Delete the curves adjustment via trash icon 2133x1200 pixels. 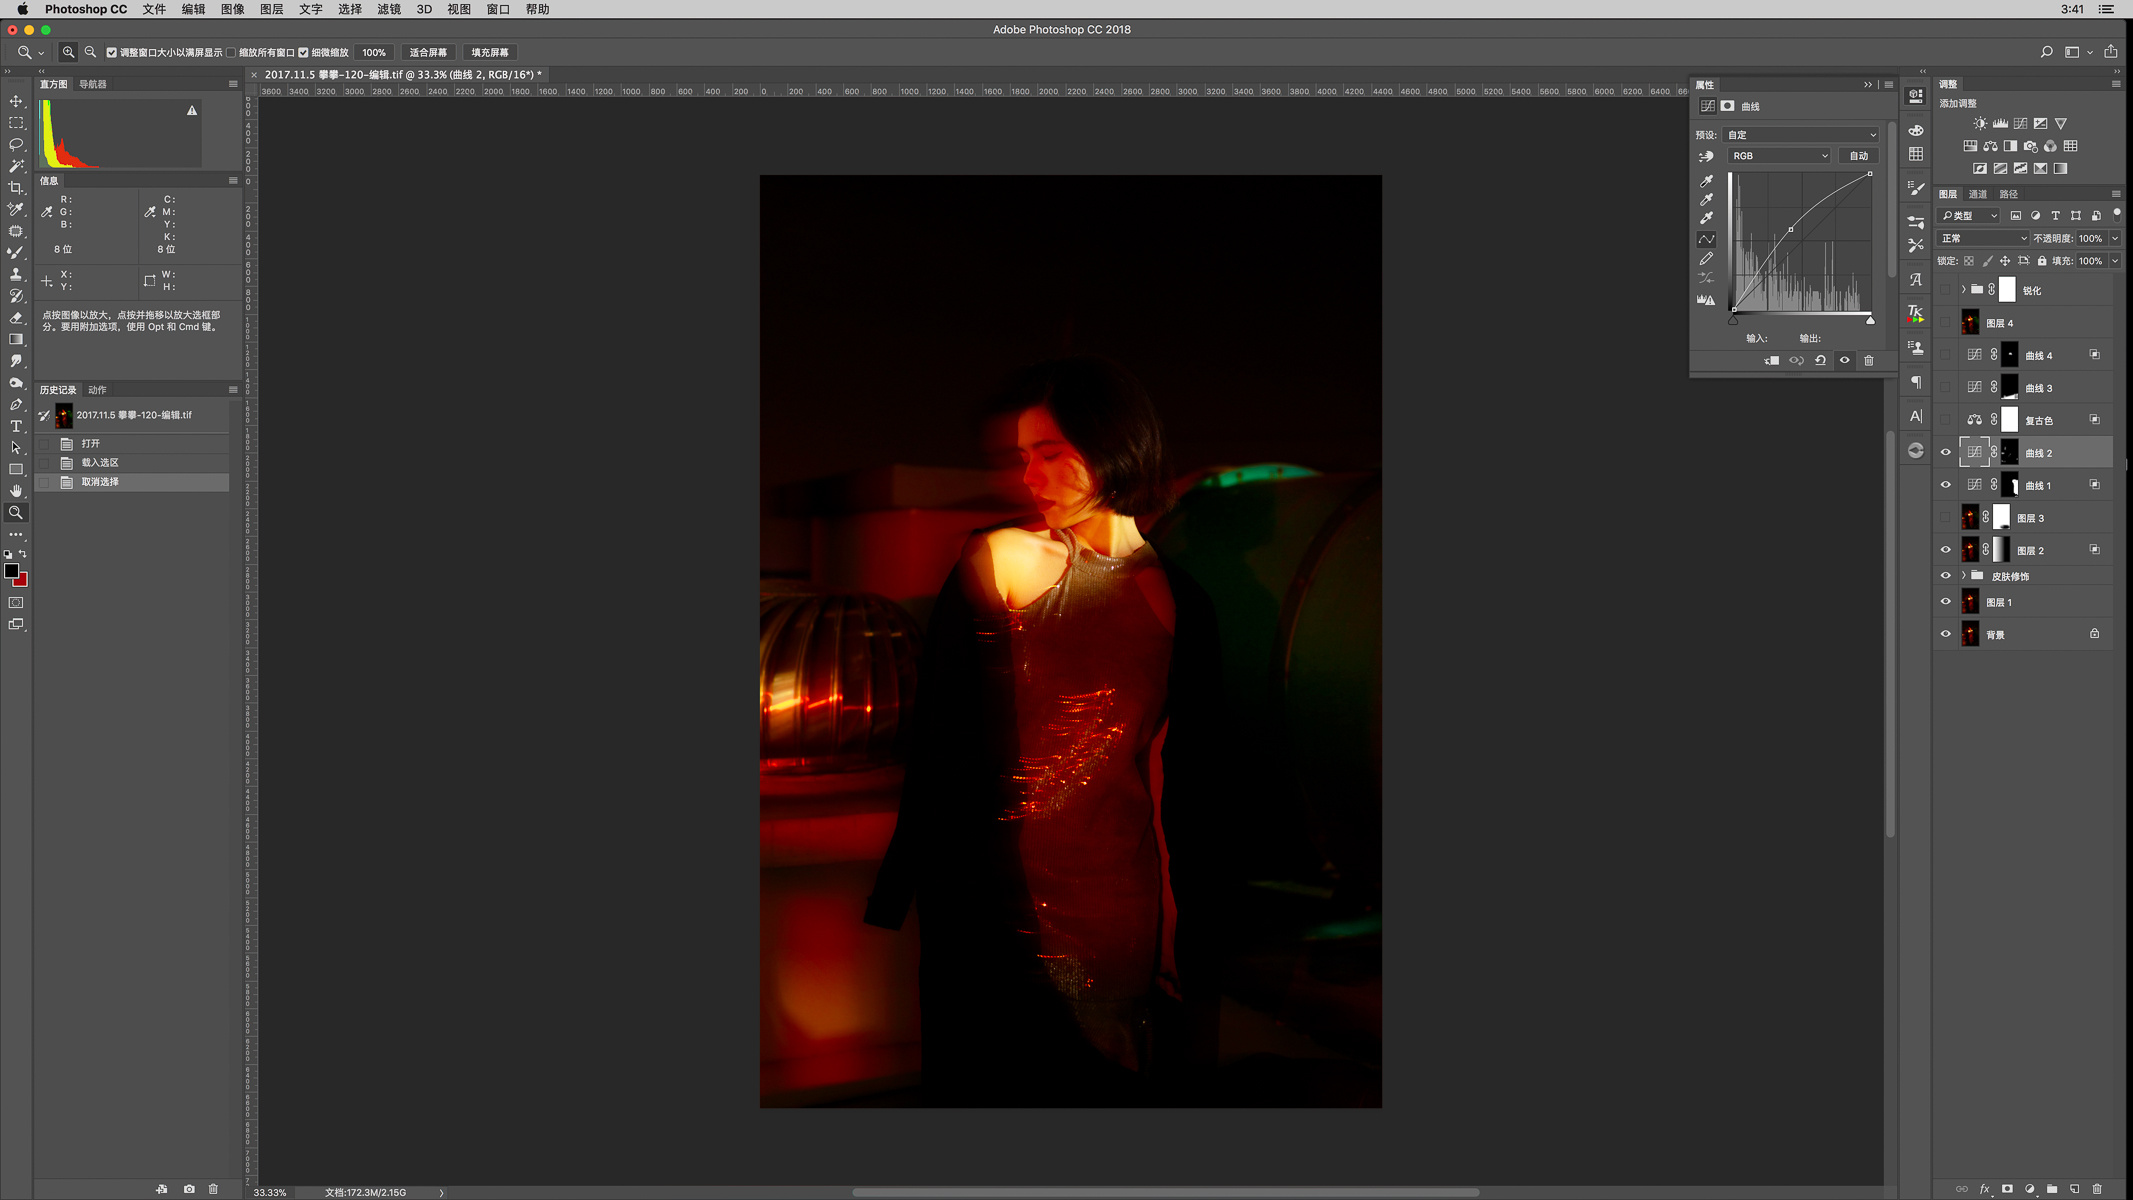1868,361
